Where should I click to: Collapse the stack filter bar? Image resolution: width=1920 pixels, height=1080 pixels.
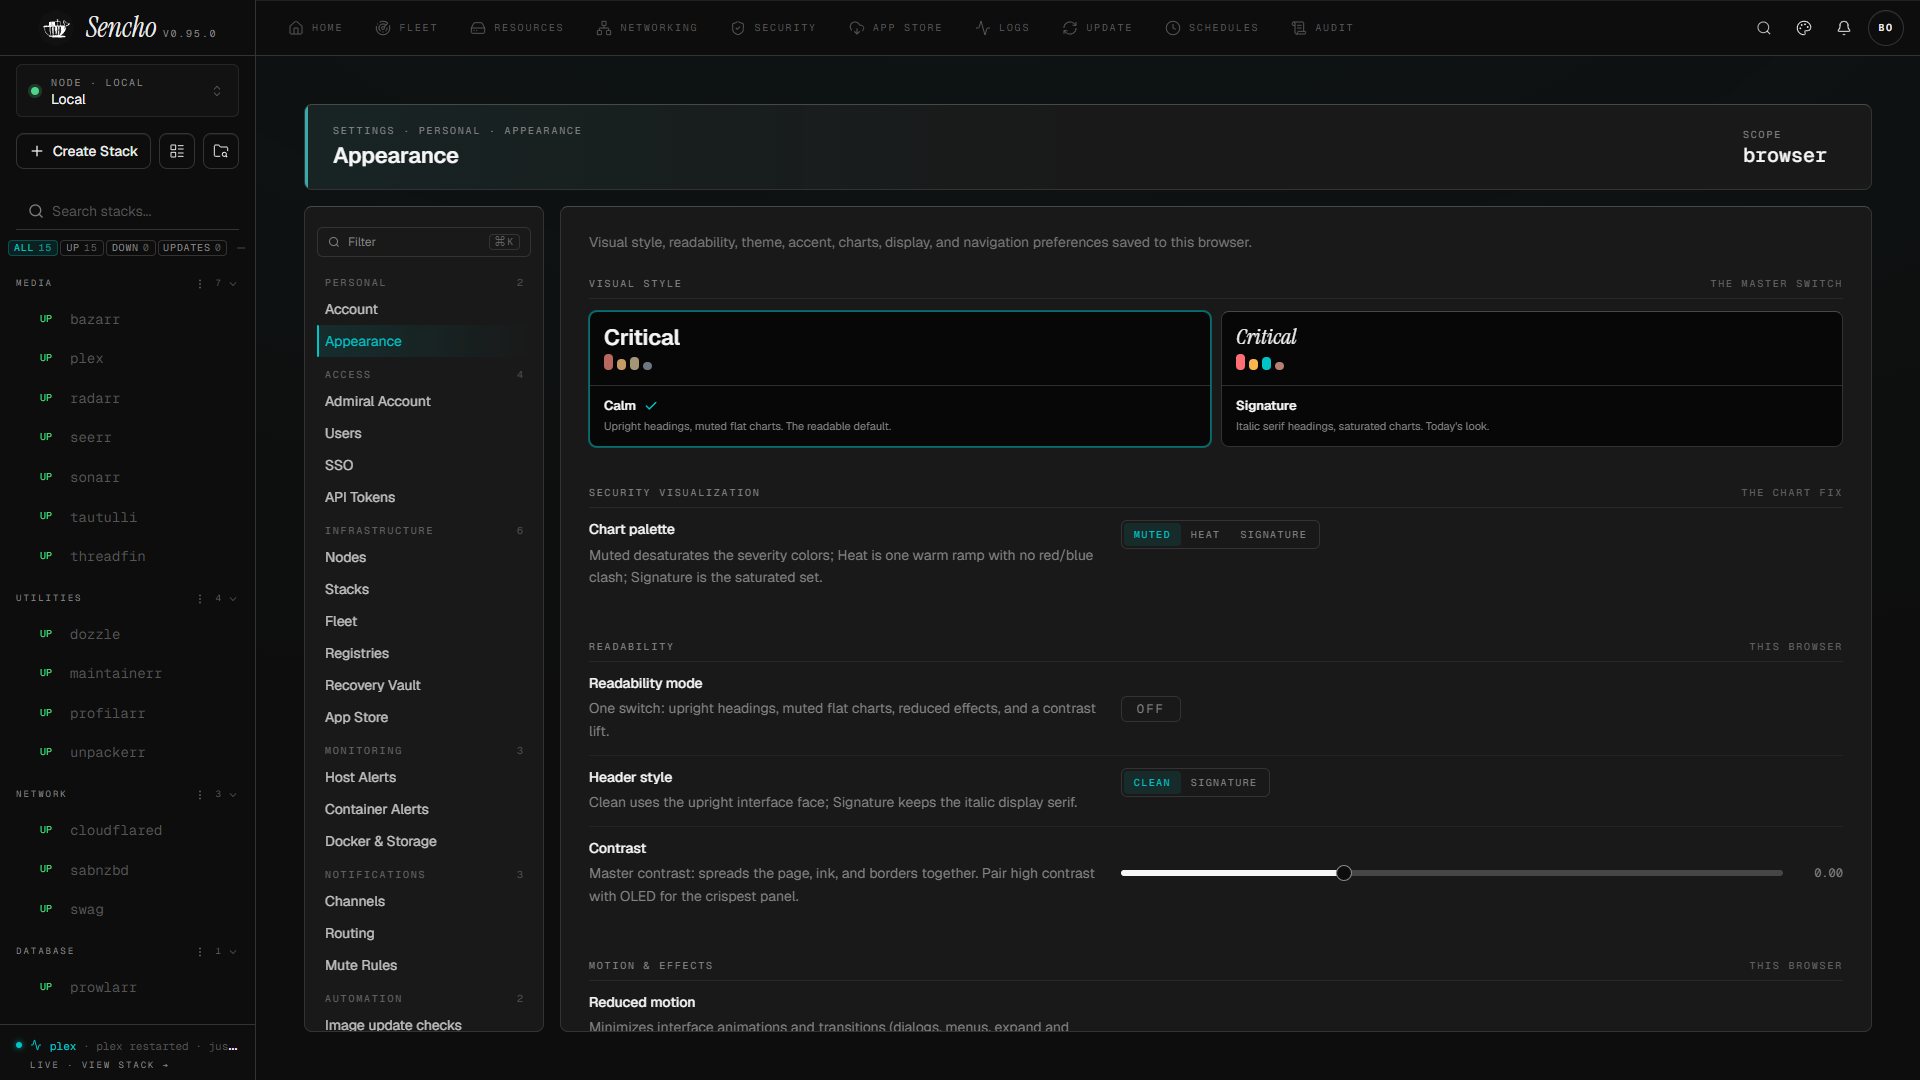pyautogui.click(x=241, y=248)
